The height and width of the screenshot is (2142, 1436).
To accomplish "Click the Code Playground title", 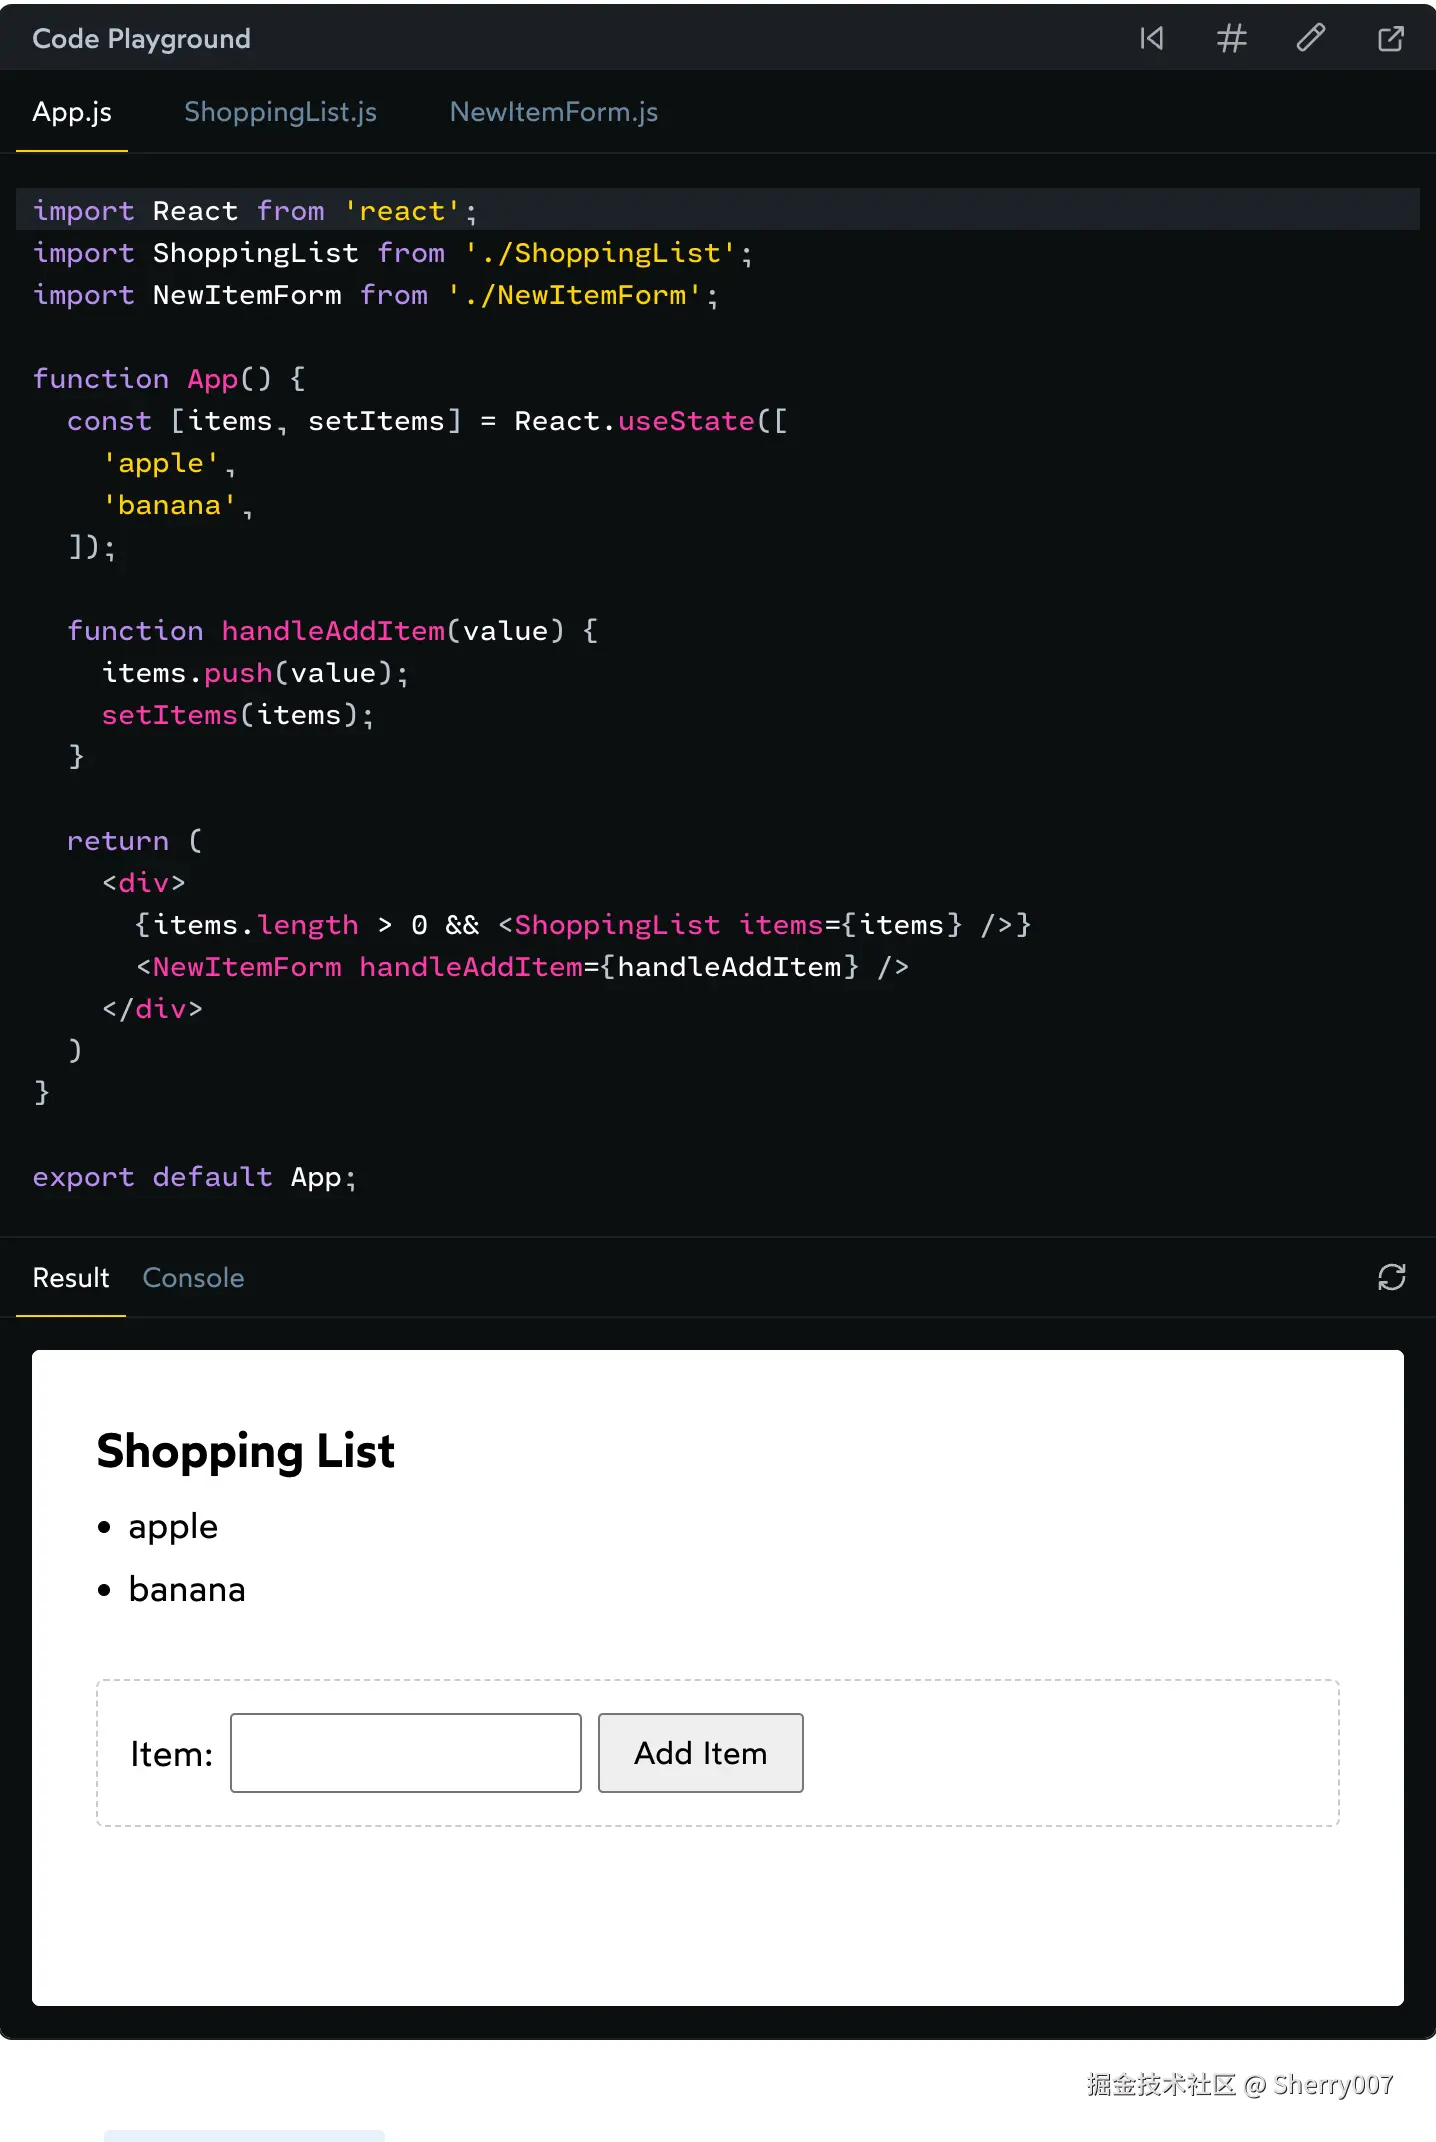I will (x=141, y=39).
